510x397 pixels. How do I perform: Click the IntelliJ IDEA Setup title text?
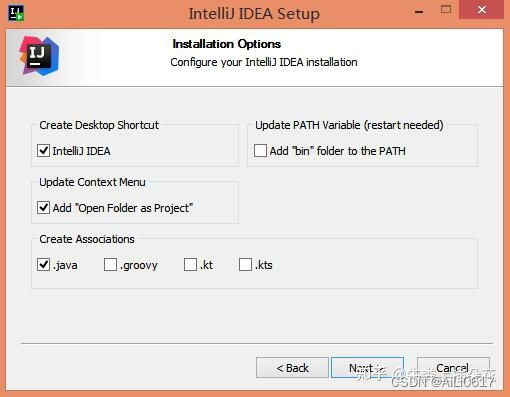[x=254, y=14]
